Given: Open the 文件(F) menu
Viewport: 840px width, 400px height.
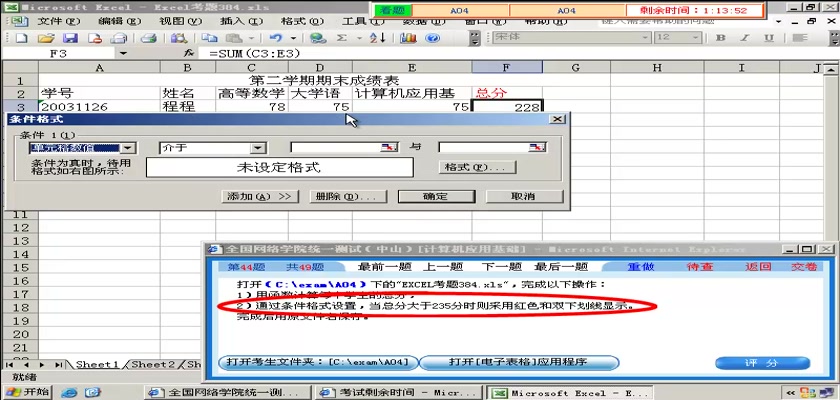Looking at the screenshot, I should point(58,22).
